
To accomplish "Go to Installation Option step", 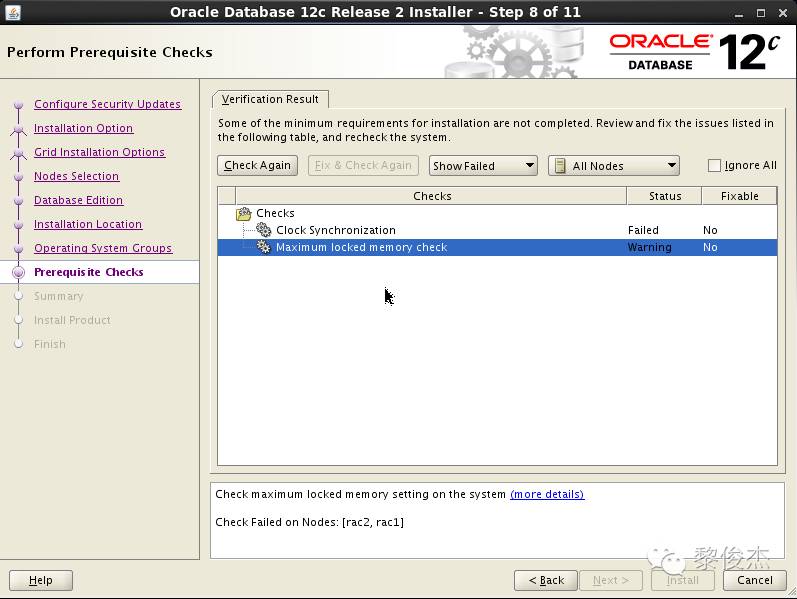I will pyautogui.click(x=83, y=128).
